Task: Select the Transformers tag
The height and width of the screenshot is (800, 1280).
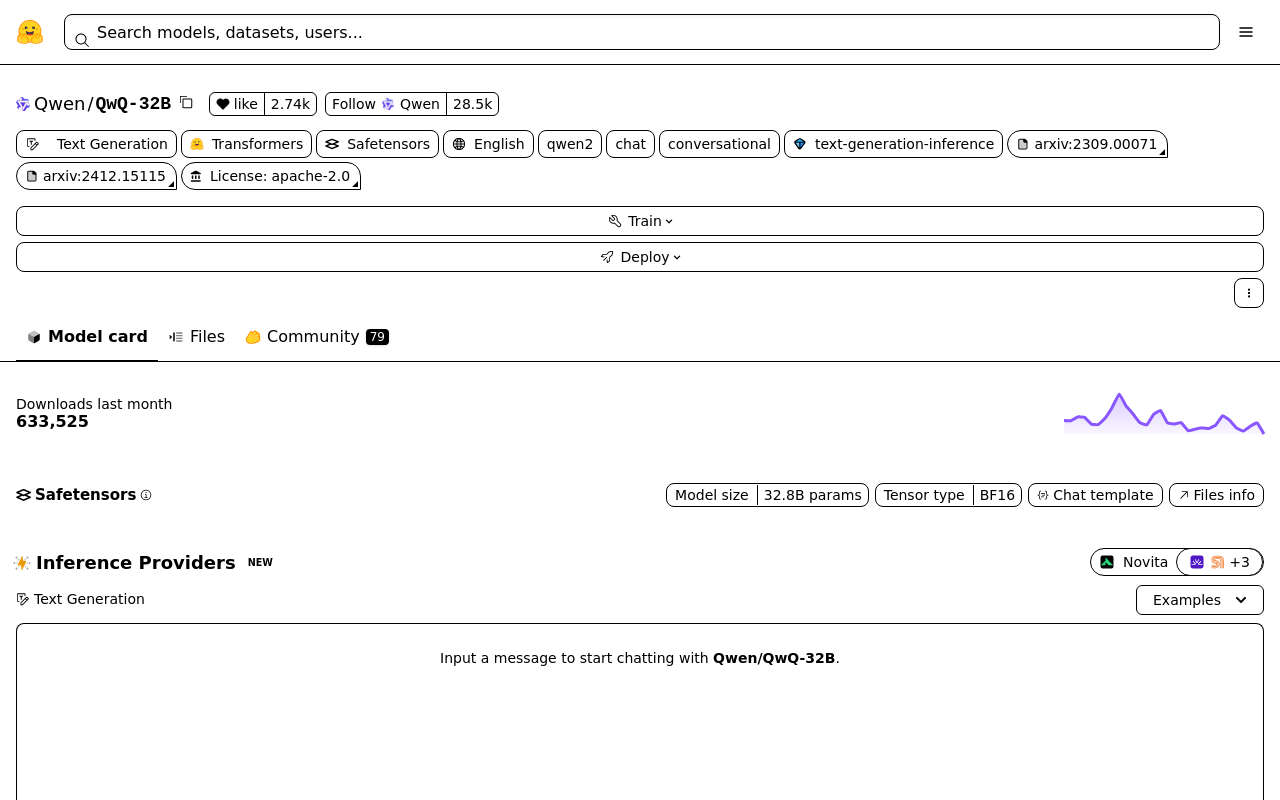Action: [246, 144]
